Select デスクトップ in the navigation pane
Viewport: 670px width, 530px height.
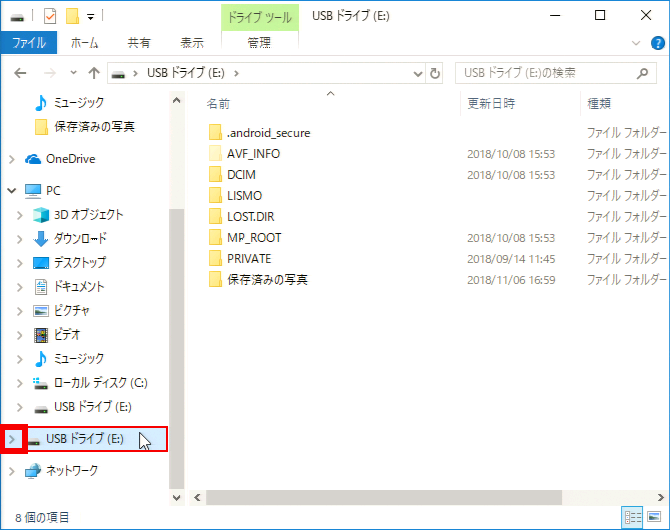[69, 262]
